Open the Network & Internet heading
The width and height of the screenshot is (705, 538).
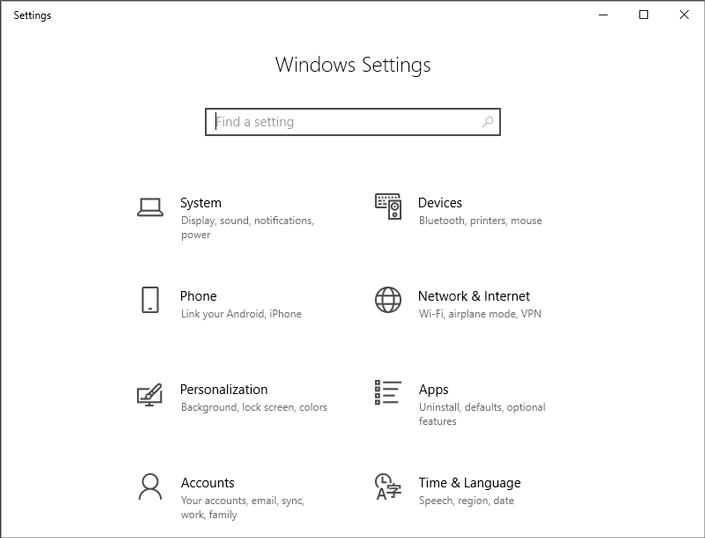pos(474,296)
